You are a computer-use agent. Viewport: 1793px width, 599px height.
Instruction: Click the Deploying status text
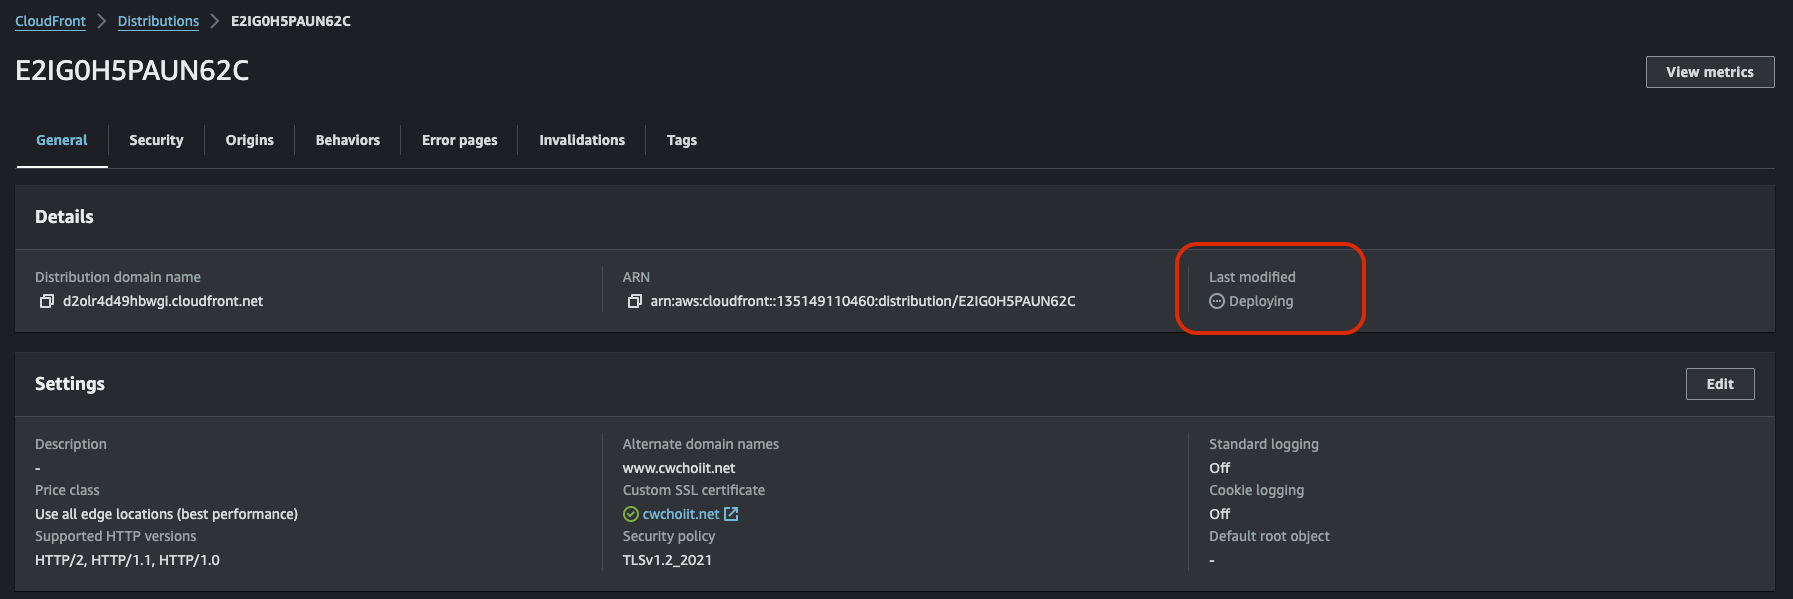point(1261,301)
